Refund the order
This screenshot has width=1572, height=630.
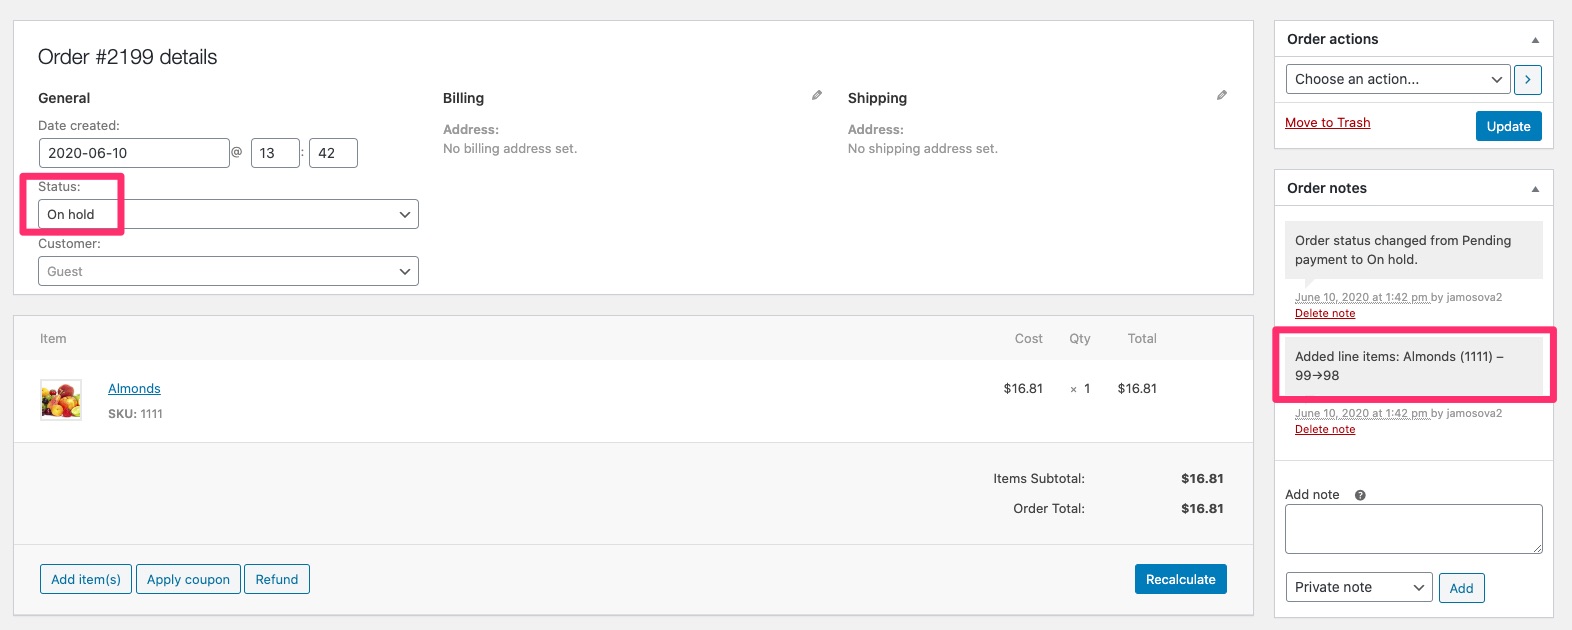point(277,578)
